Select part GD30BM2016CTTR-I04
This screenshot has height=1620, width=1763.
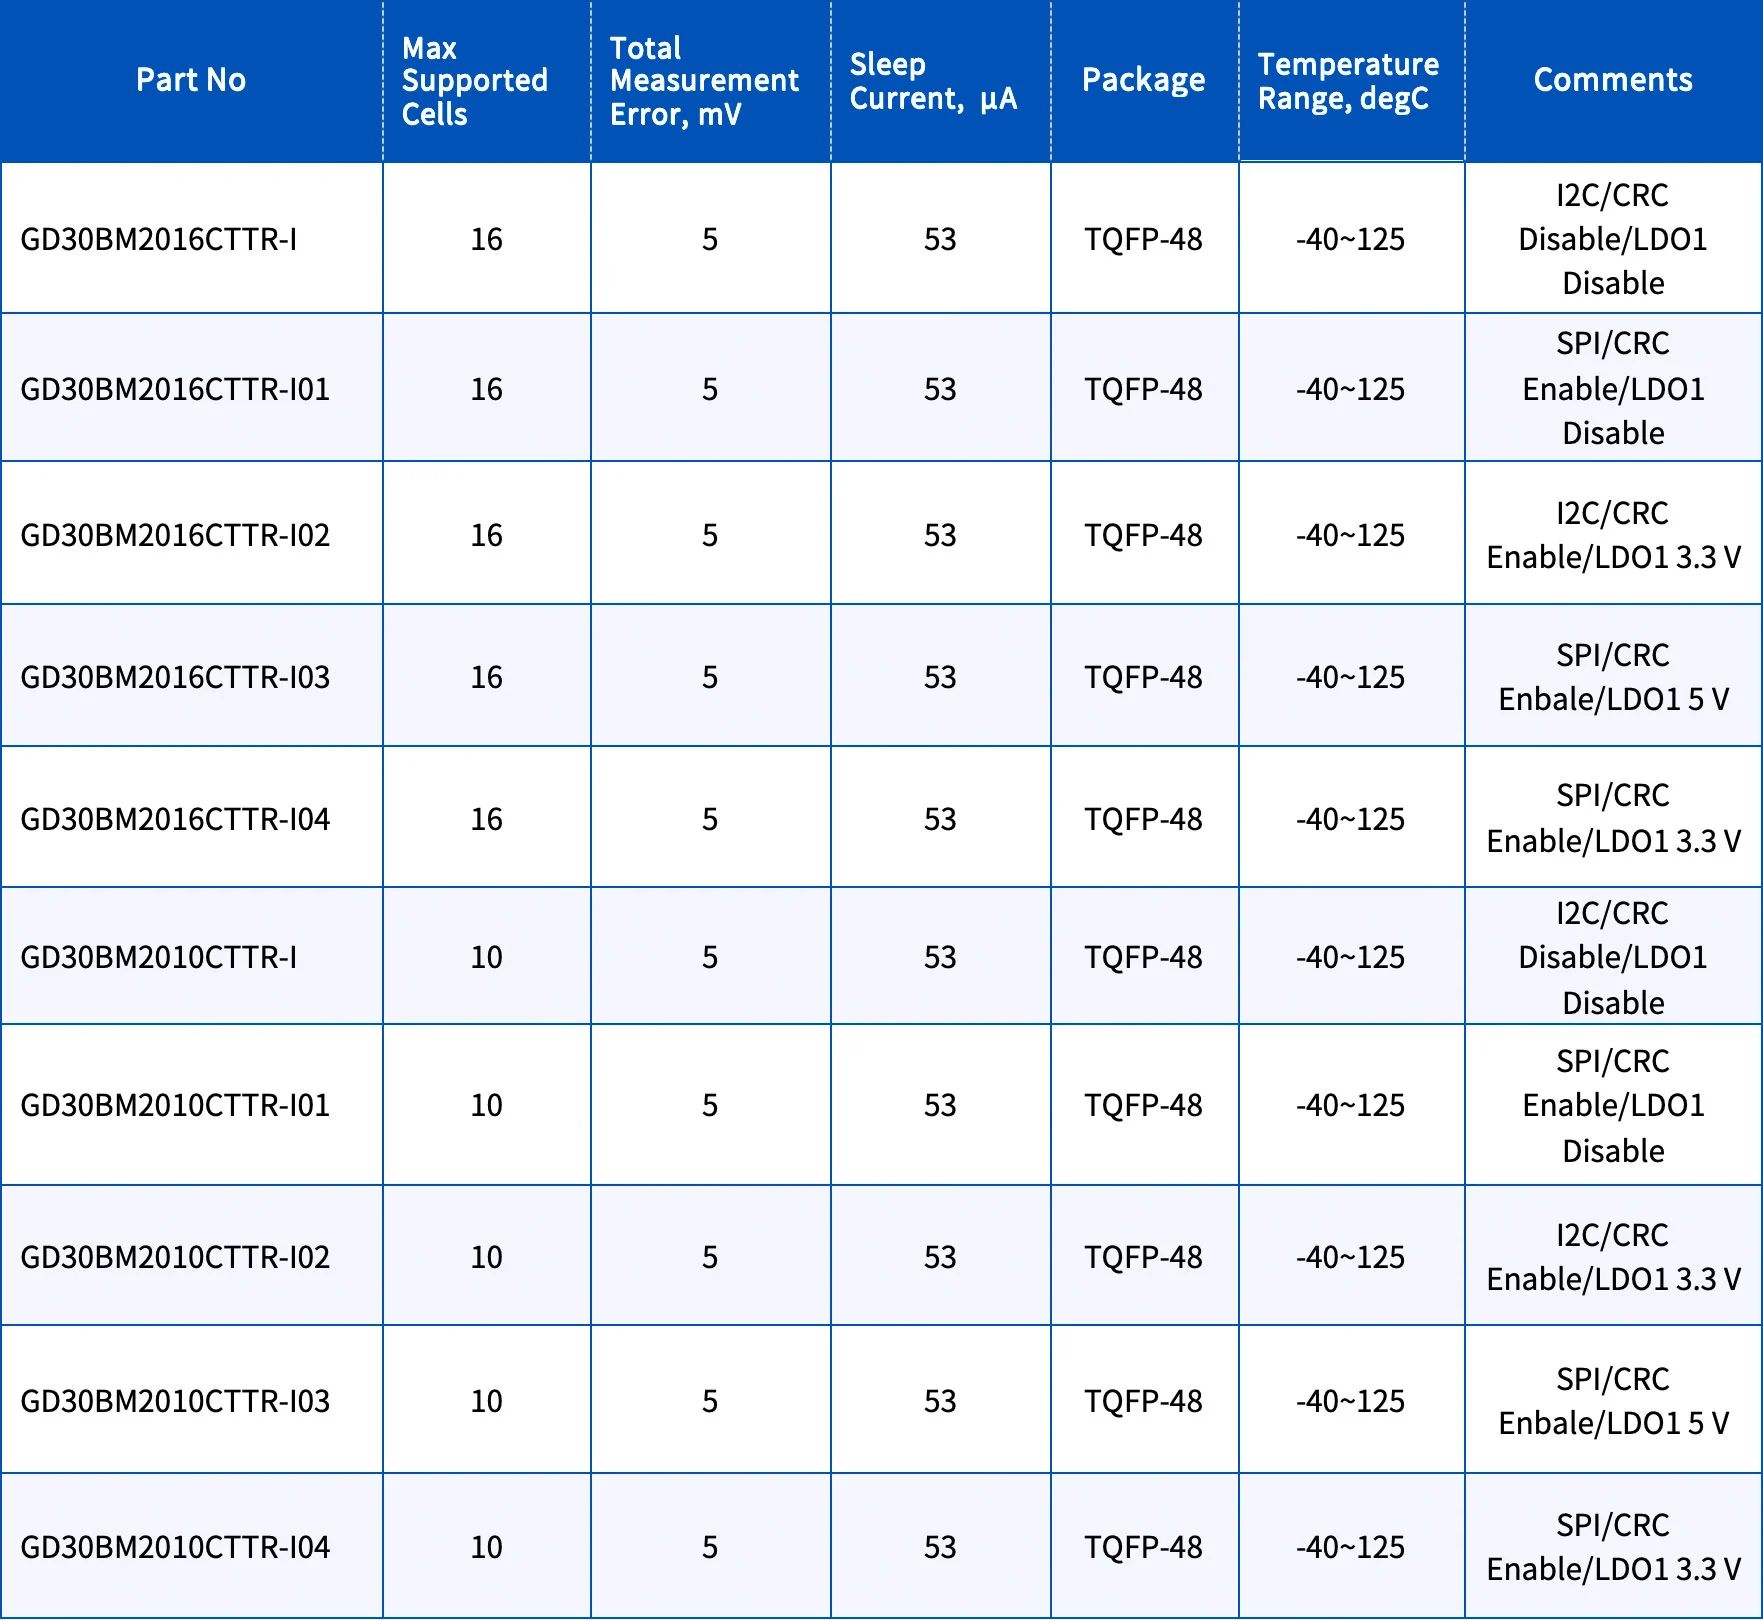pos(175,819)
